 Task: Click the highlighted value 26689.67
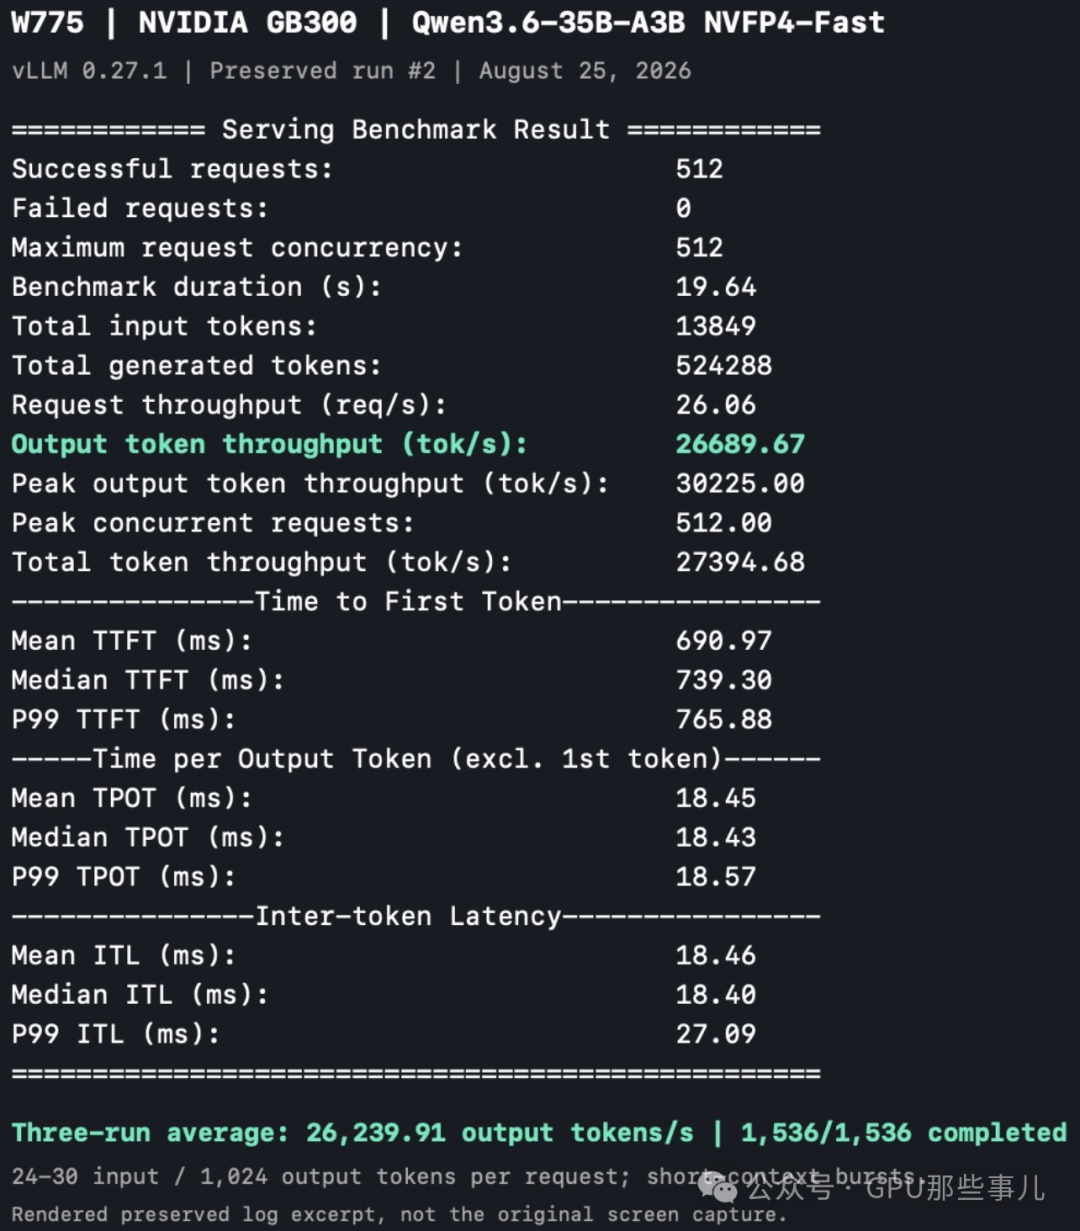click(x=740, y=444)
